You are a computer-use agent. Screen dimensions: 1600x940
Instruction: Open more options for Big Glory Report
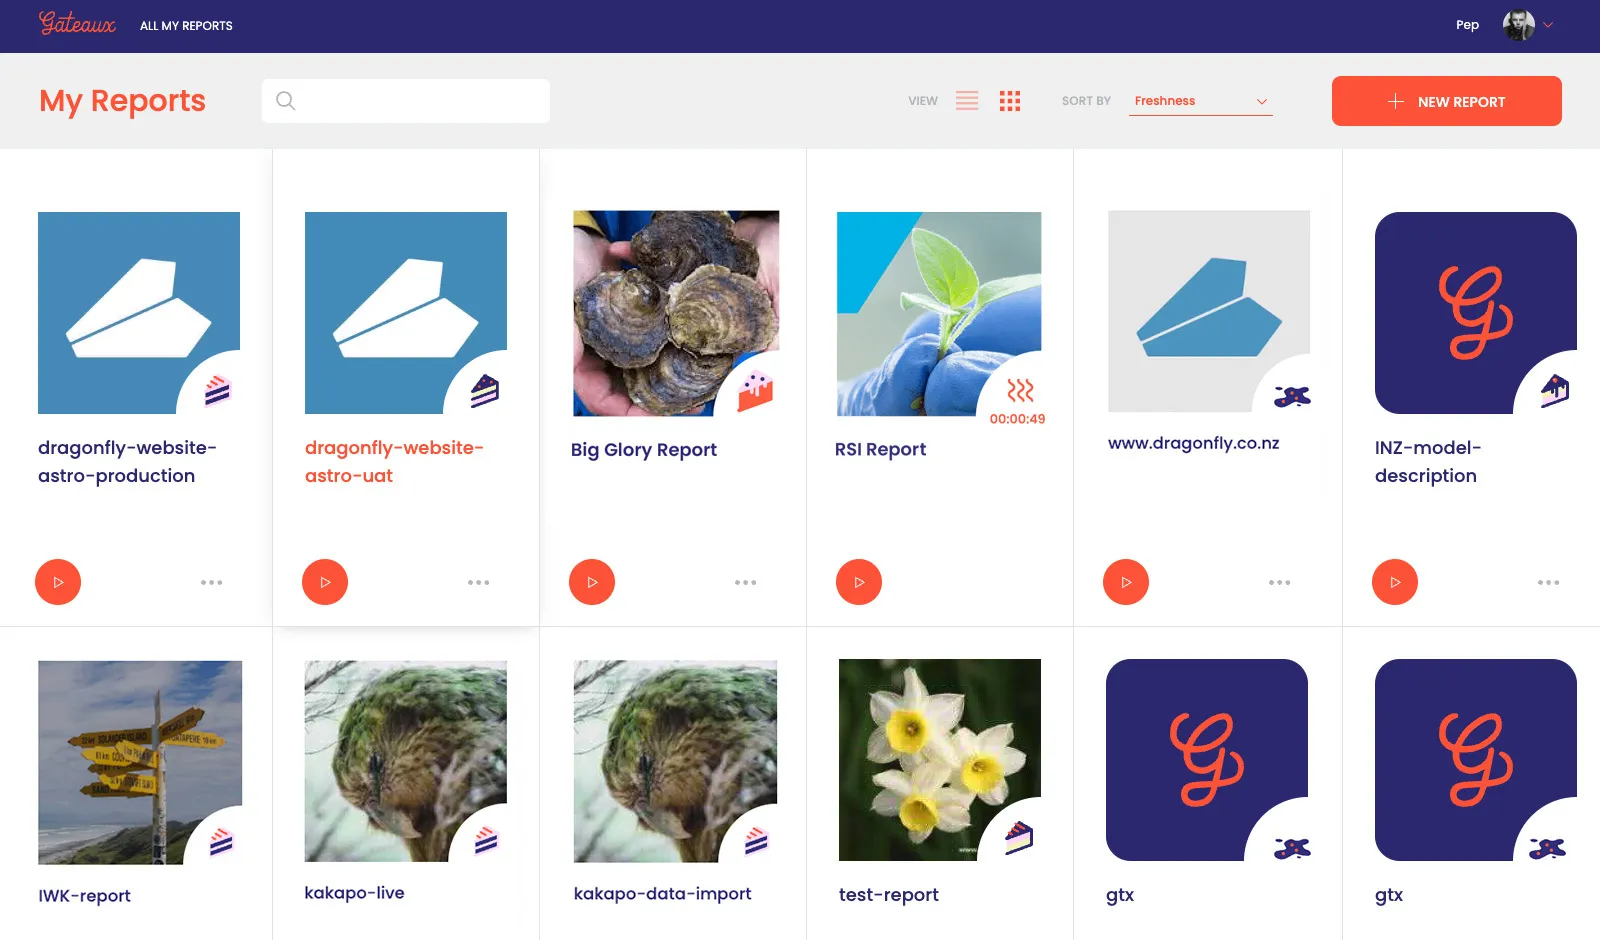746,582
